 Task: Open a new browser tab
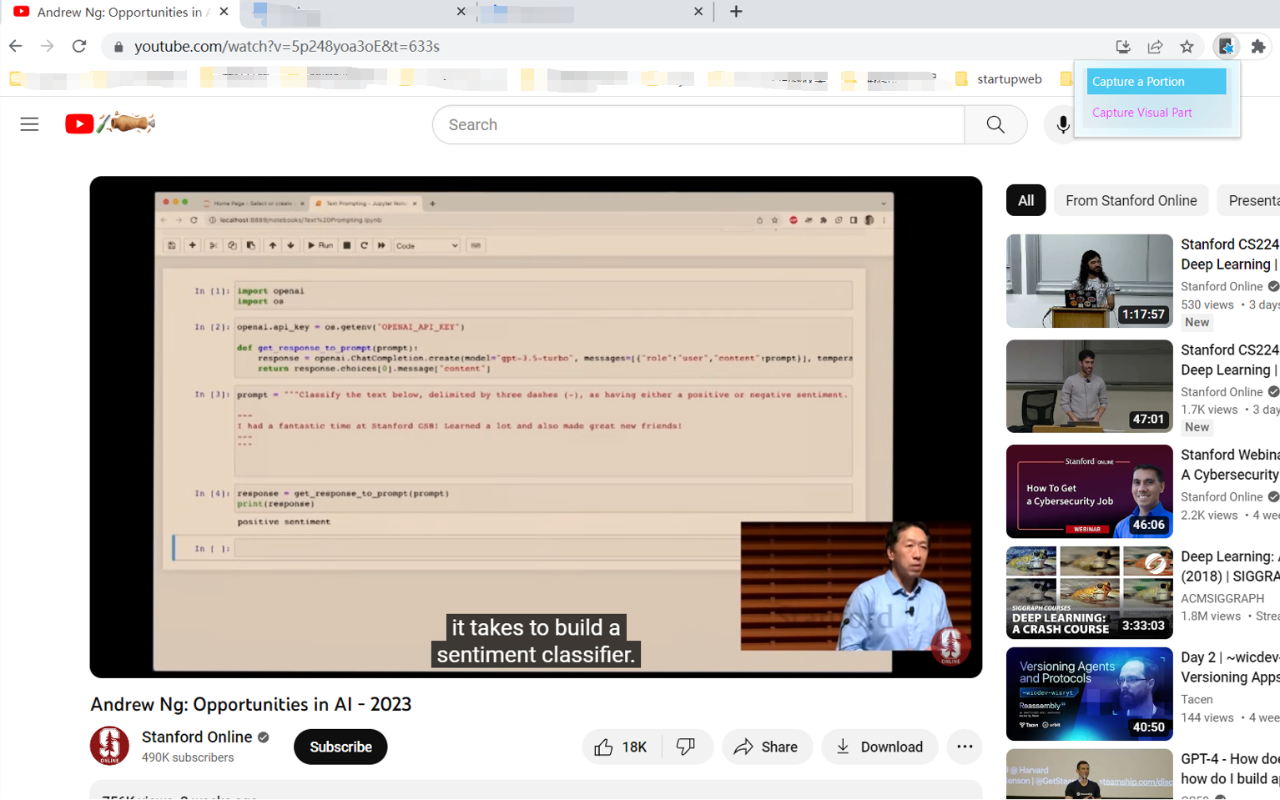coord(736,12)
